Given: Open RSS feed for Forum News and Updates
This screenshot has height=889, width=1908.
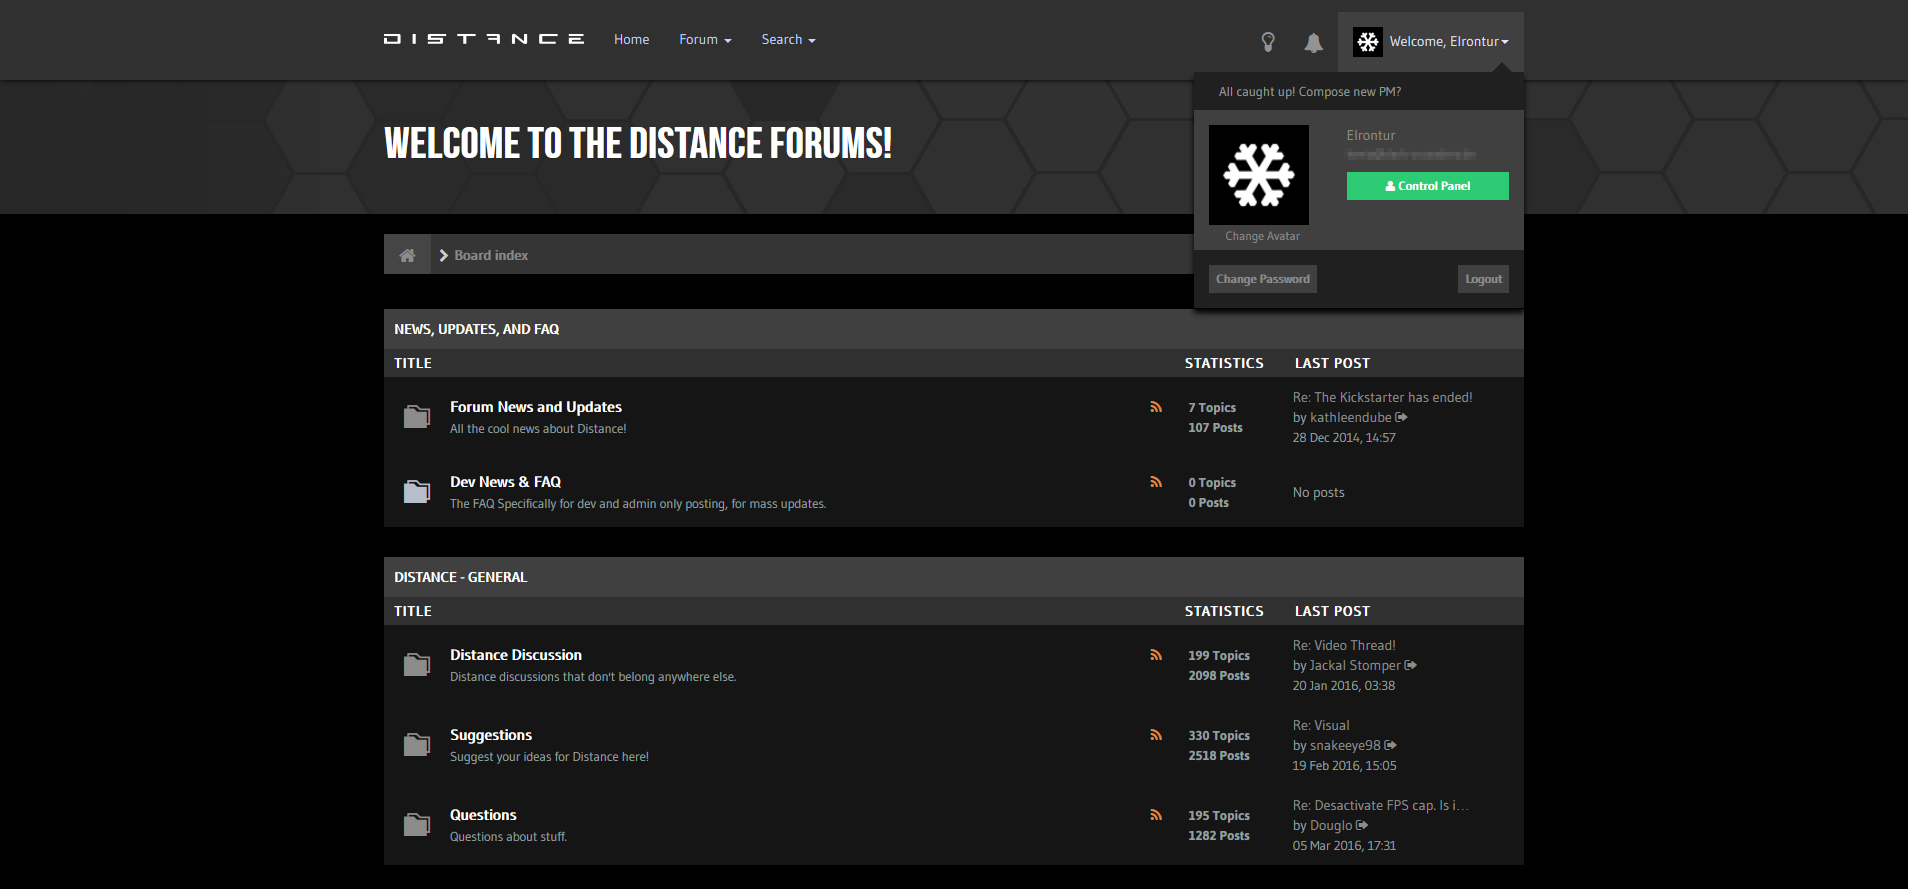Looking at the screenshot, I should pos(1156,407).
